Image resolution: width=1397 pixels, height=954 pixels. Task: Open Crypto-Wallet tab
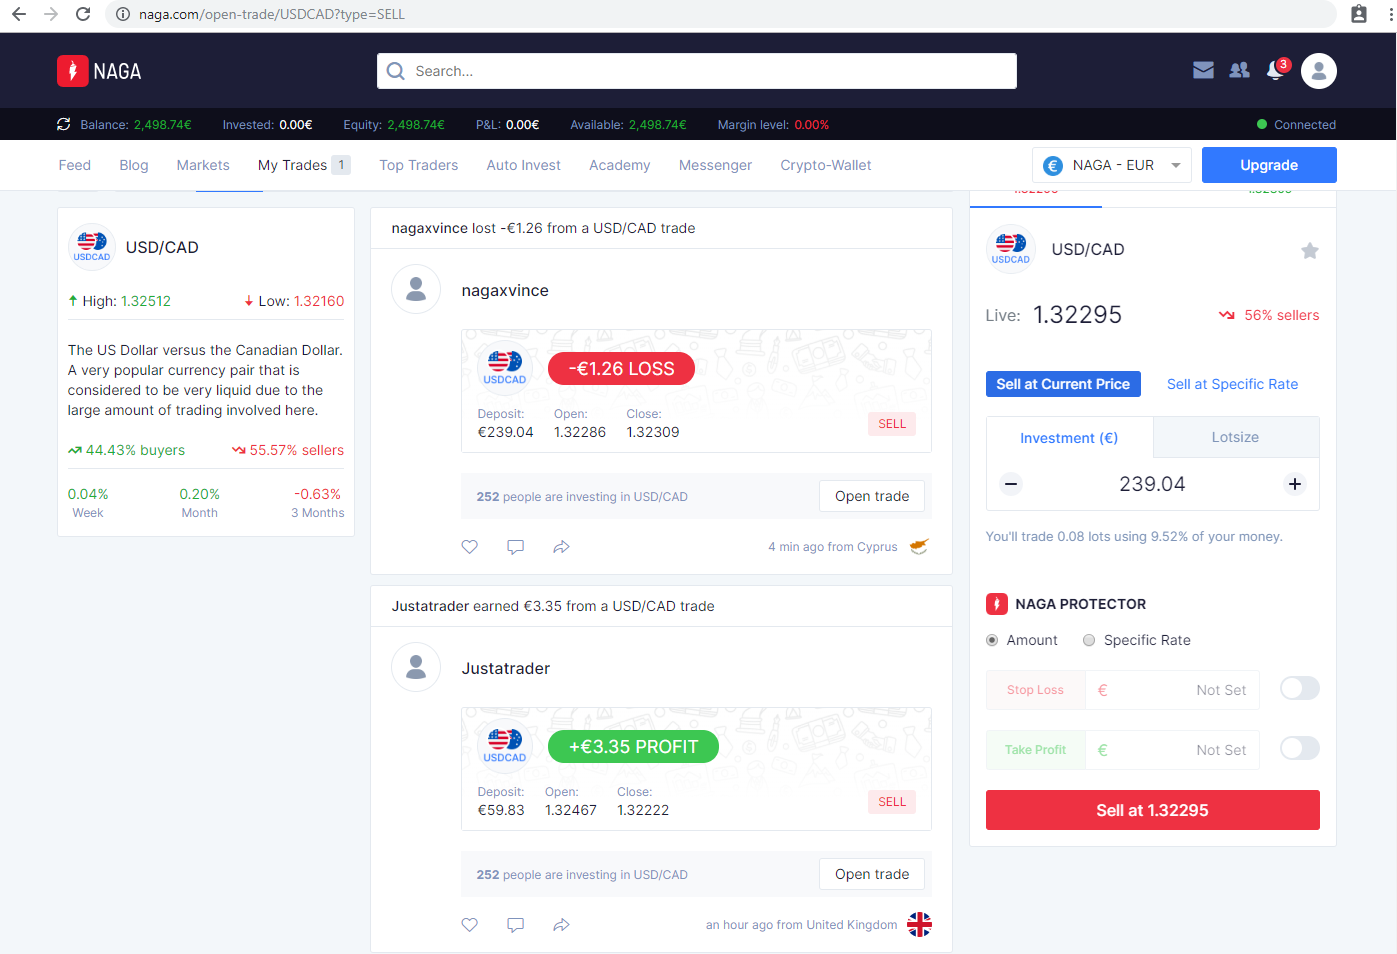[826, 165]
